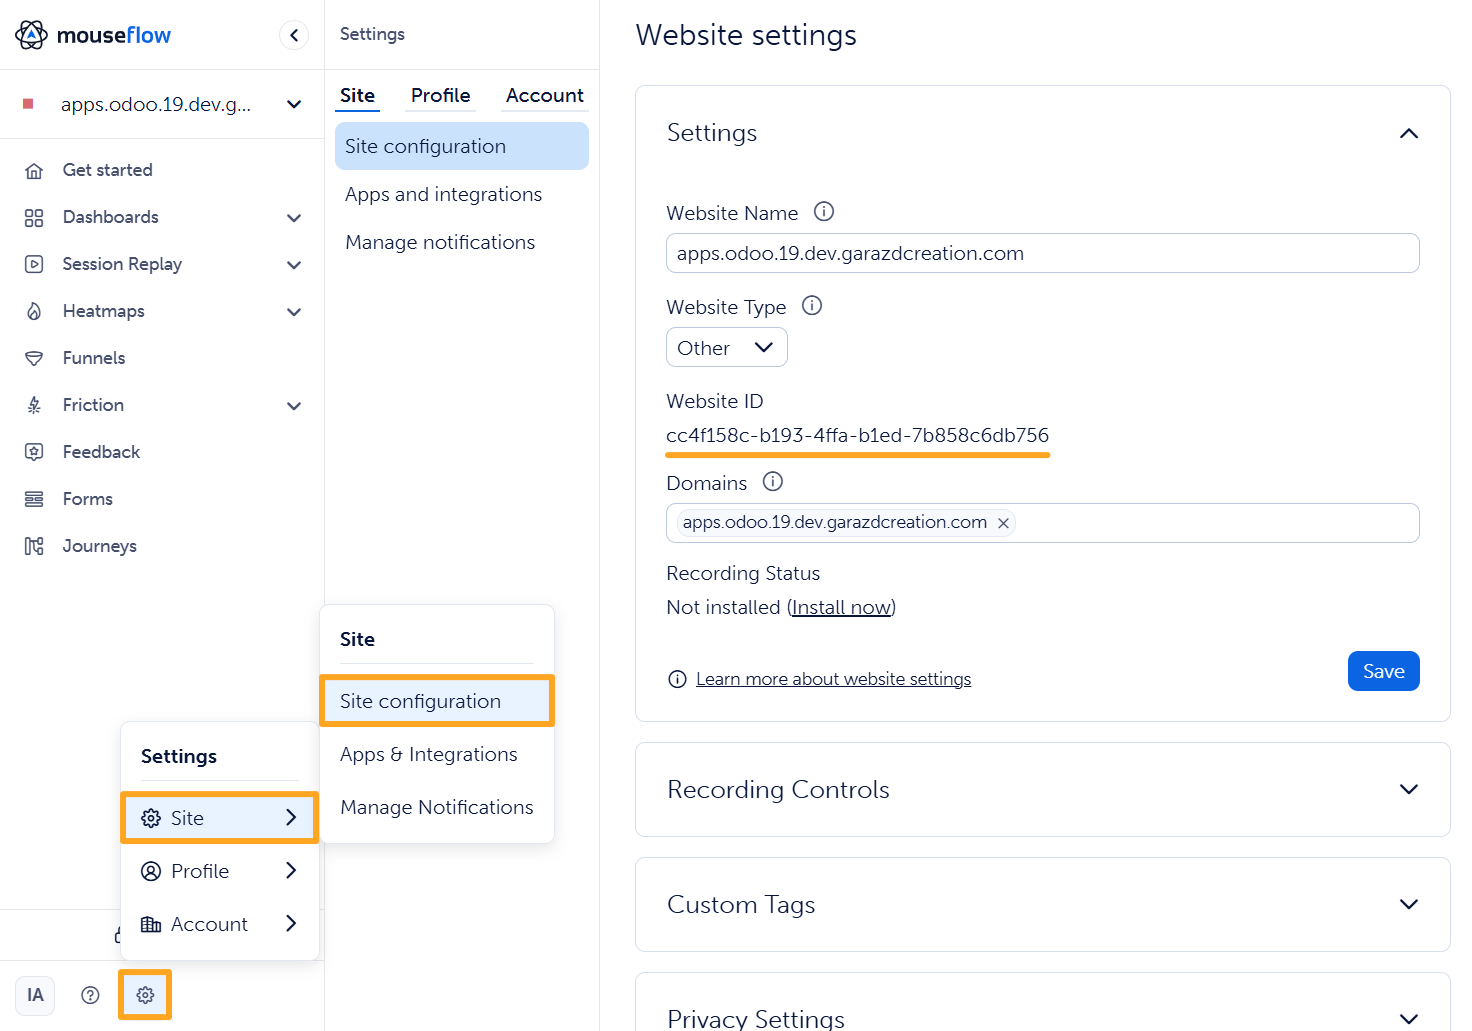The width and height of the screenshot is (1472, 1031).
Task: Switch to the Account tab
Action: coord(545,95)
